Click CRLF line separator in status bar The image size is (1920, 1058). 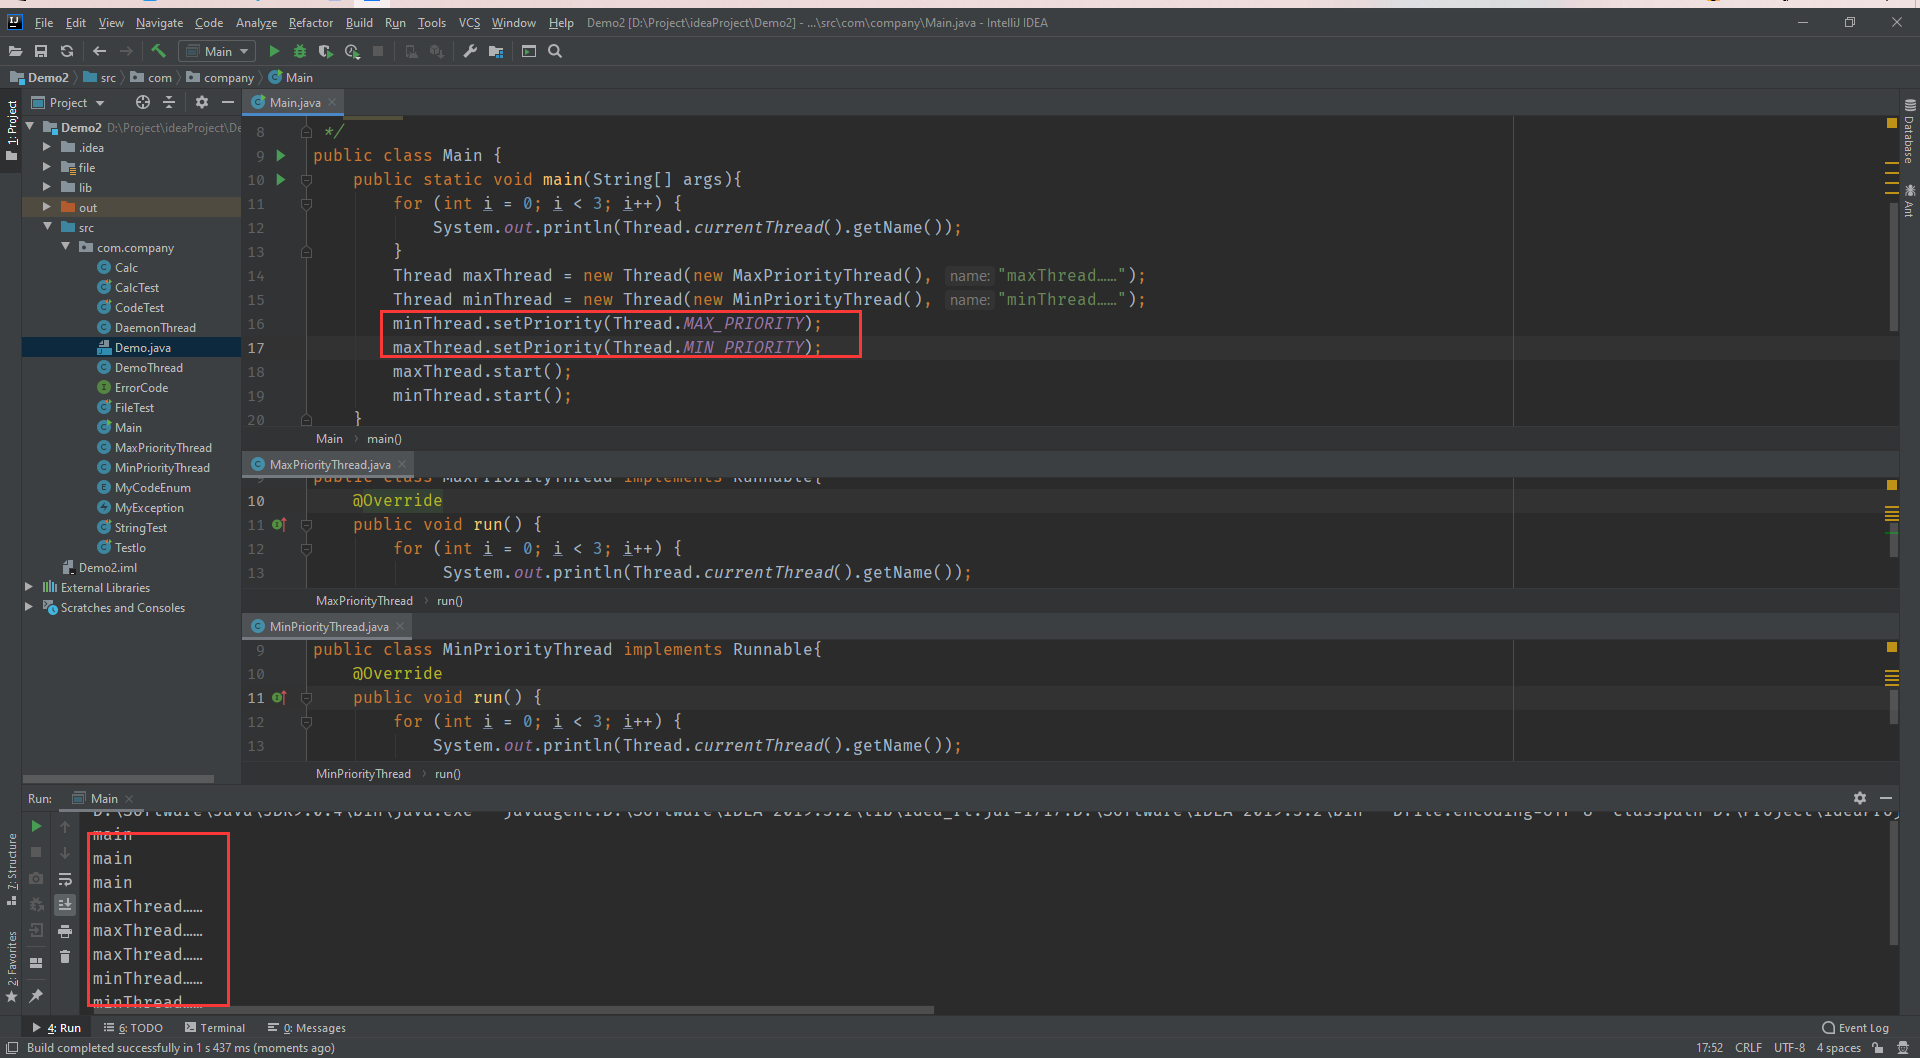tap(1748, 1047)
